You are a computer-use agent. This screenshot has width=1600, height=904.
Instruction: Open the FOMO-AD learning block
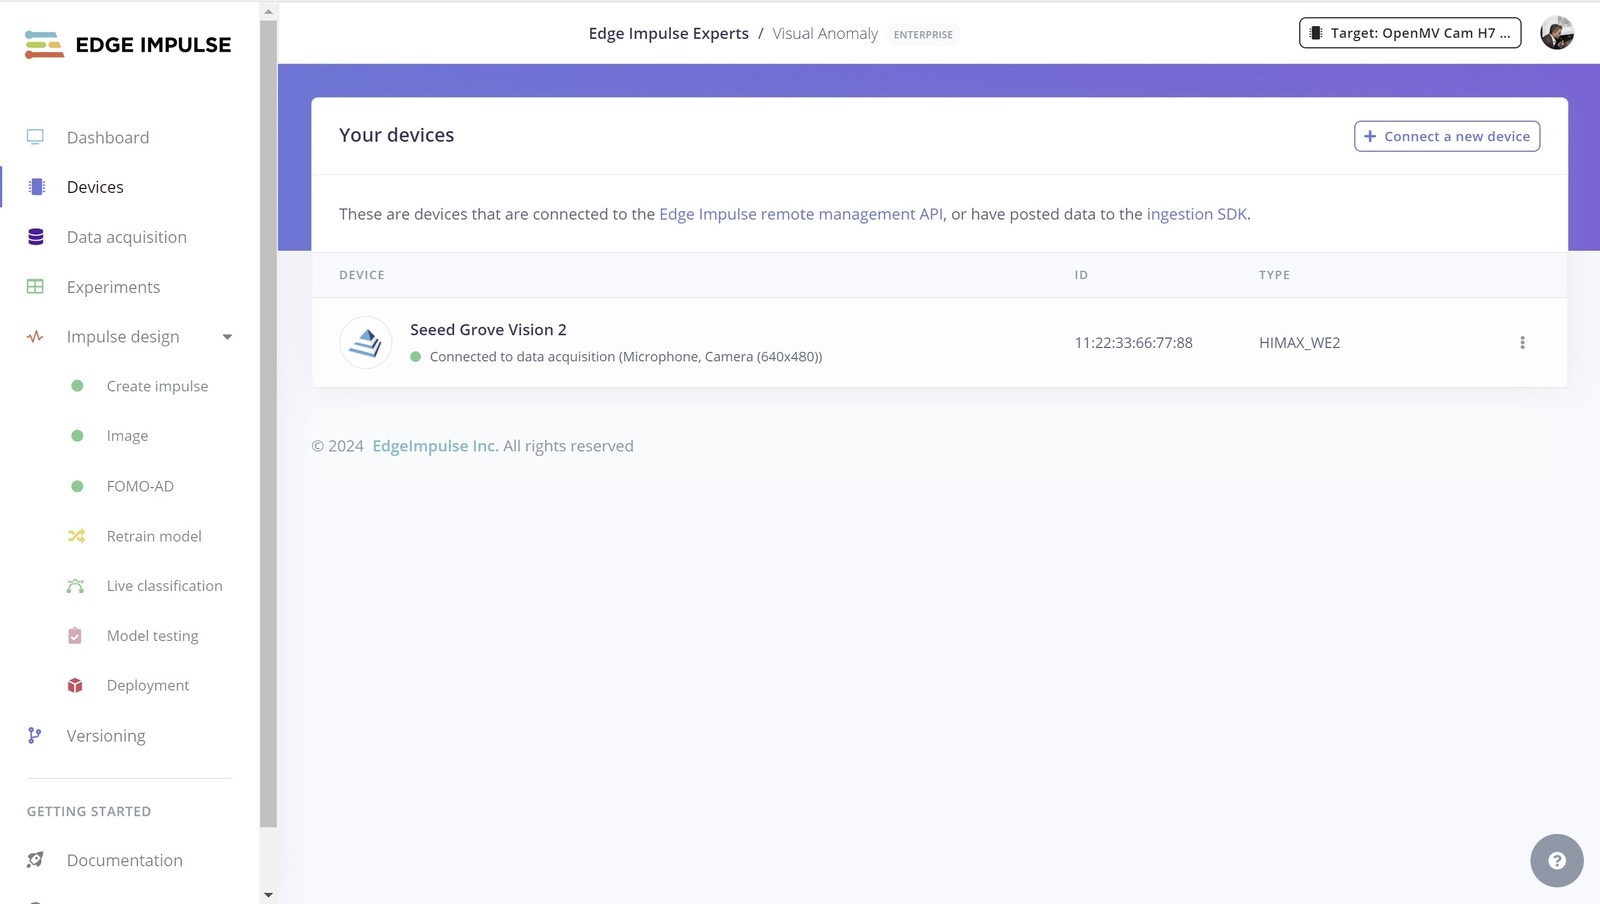[140, 486]
